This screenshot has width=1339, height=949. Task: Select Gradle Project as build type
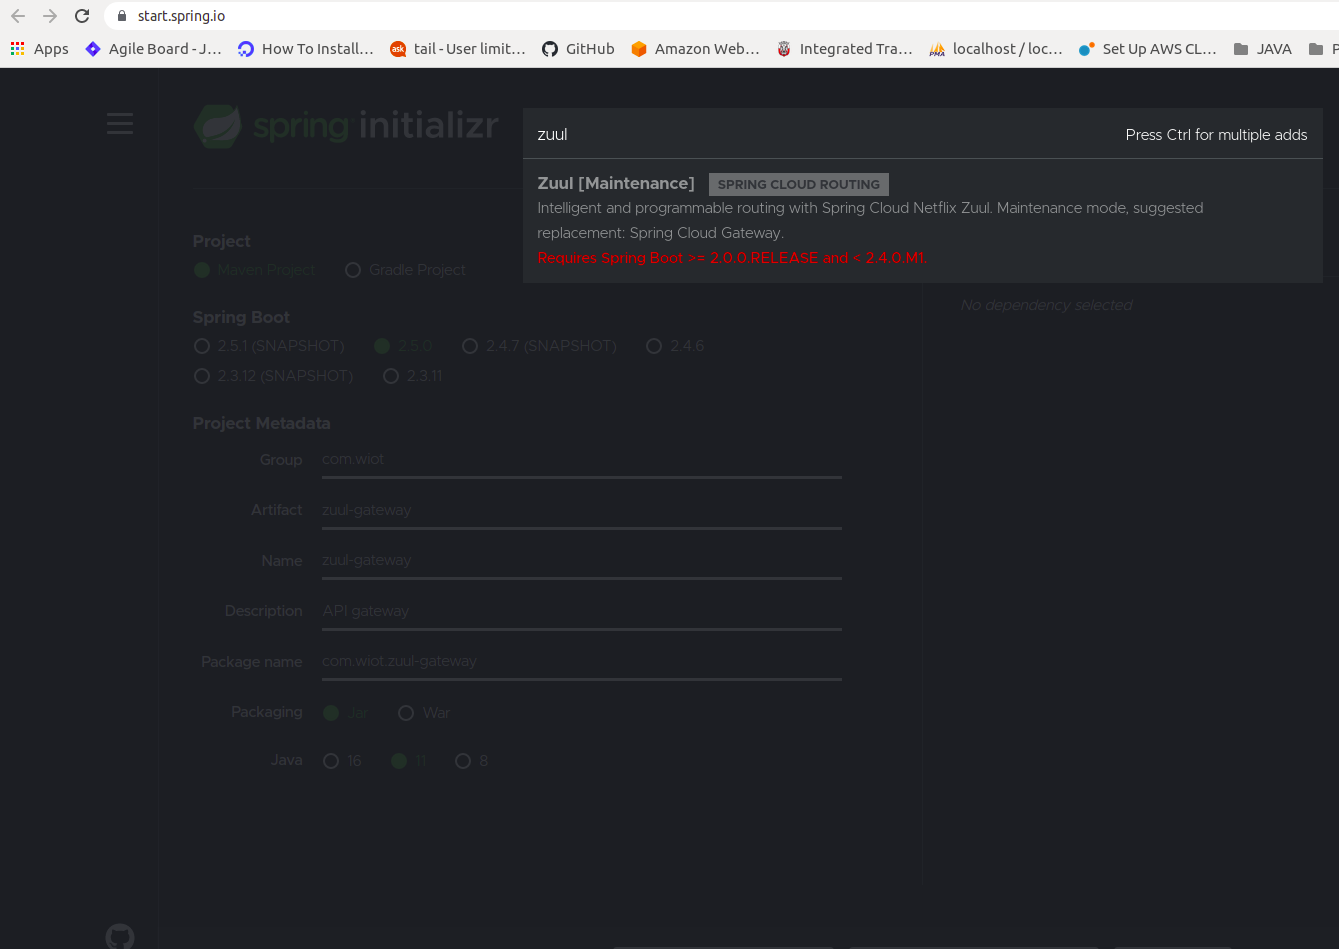tap(353, 270)
